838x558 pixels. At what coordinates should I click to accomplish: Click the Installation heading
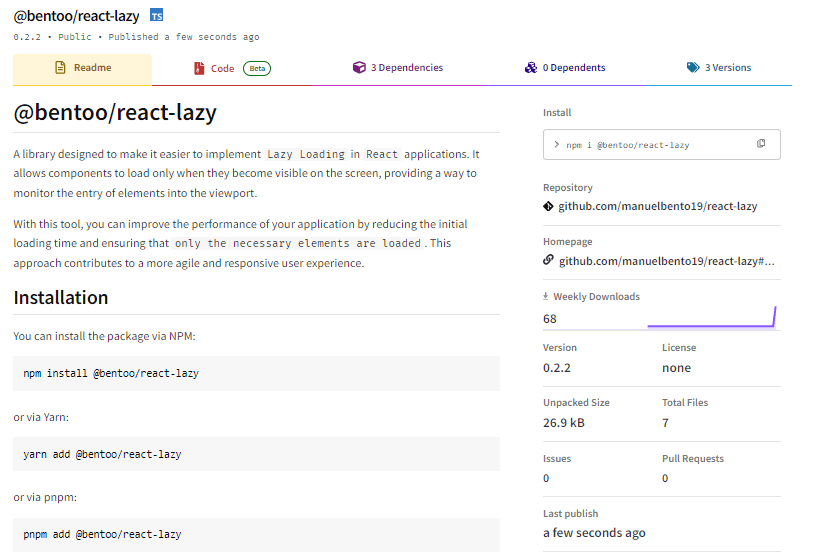point(61,298)
